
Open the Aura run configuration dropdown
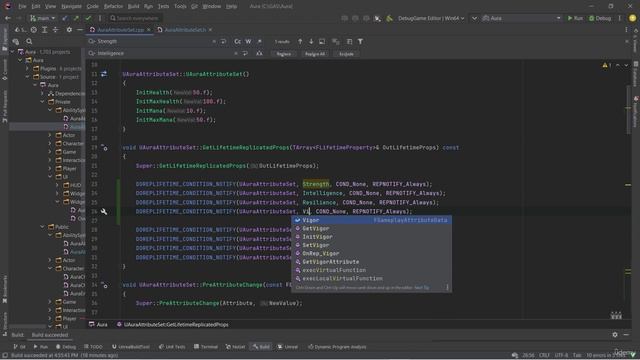tap(522, 18)
